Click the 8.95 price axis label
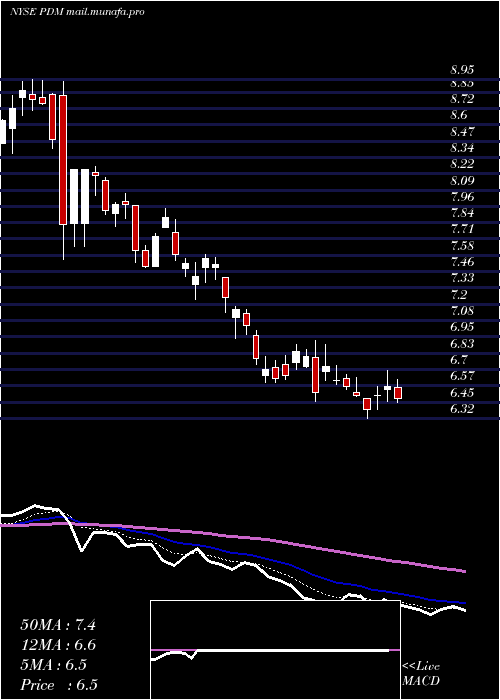 click(x=462, y=70)
